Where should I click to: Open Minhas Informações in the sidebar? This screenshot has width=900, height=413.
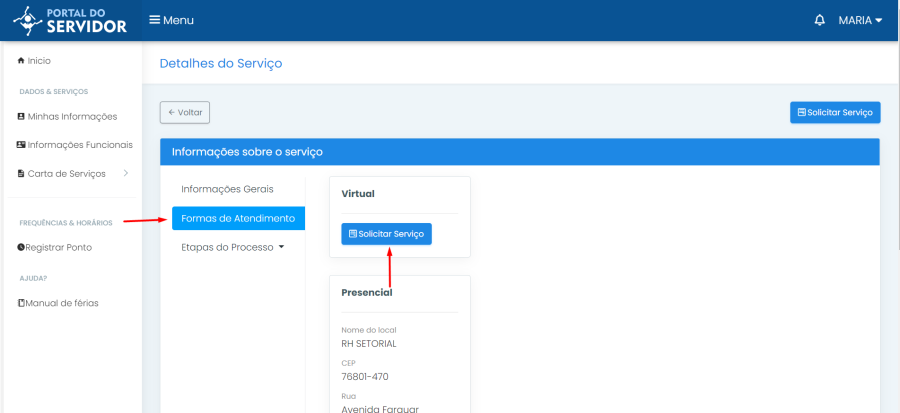[67, 116]
